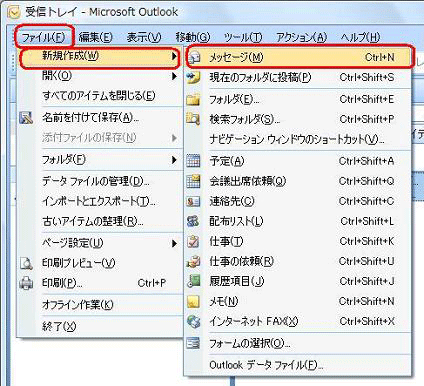Open the ツール(T) menu

(x=243, y=37)
